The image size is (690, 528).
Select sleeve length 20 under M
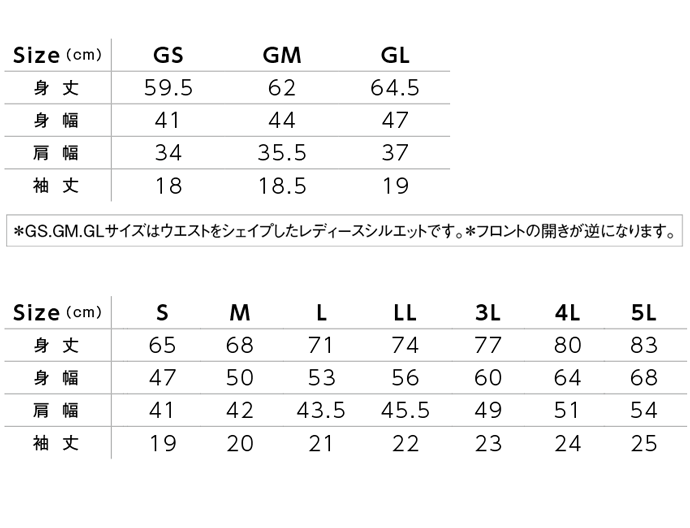pyautogui.click(x=240, y=443)
